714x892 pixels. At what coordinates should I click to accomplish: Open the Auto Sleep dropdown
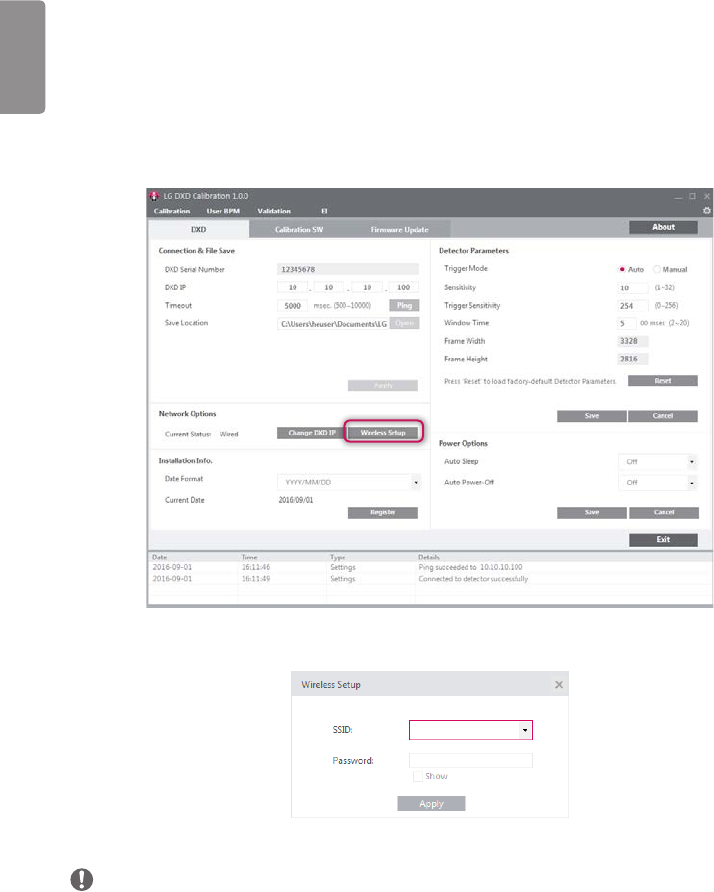click(x=692, y=462)
